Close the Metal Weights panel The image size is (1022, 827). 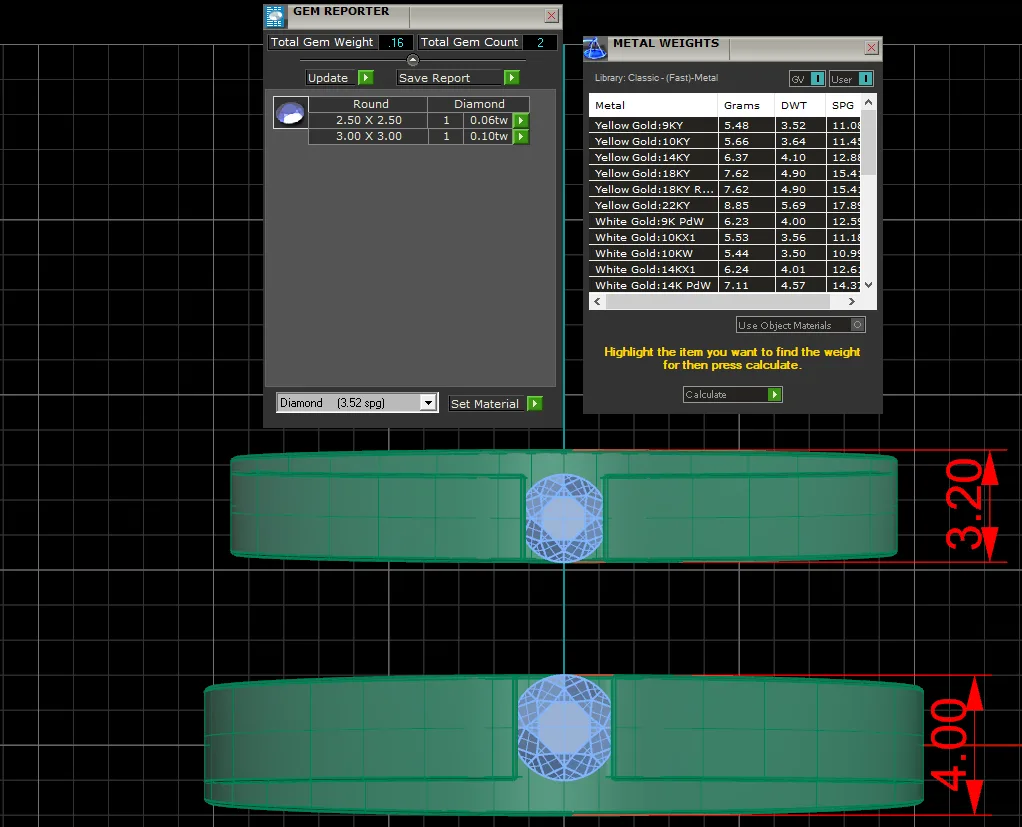point(871,48)
